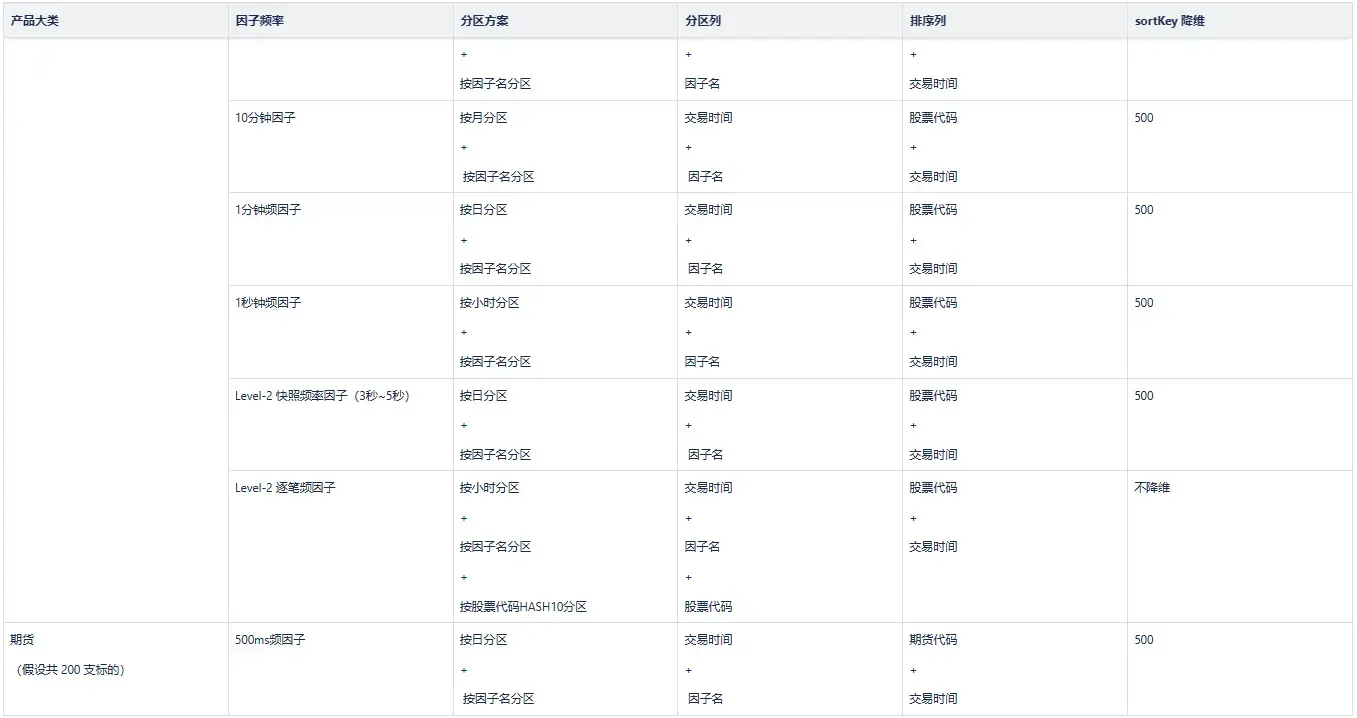Click 按小时分区 in the Level-2 逐笔频因子 row
The width and height of the screenshot is (1357, 718).
click(490, 488)
